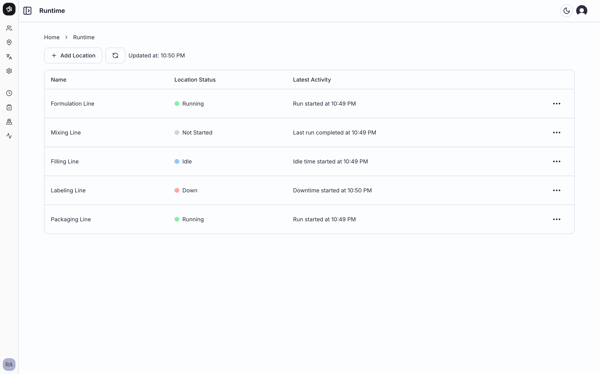
Task: Open the translate language icon in the sidebar
Action: (9, 57)
